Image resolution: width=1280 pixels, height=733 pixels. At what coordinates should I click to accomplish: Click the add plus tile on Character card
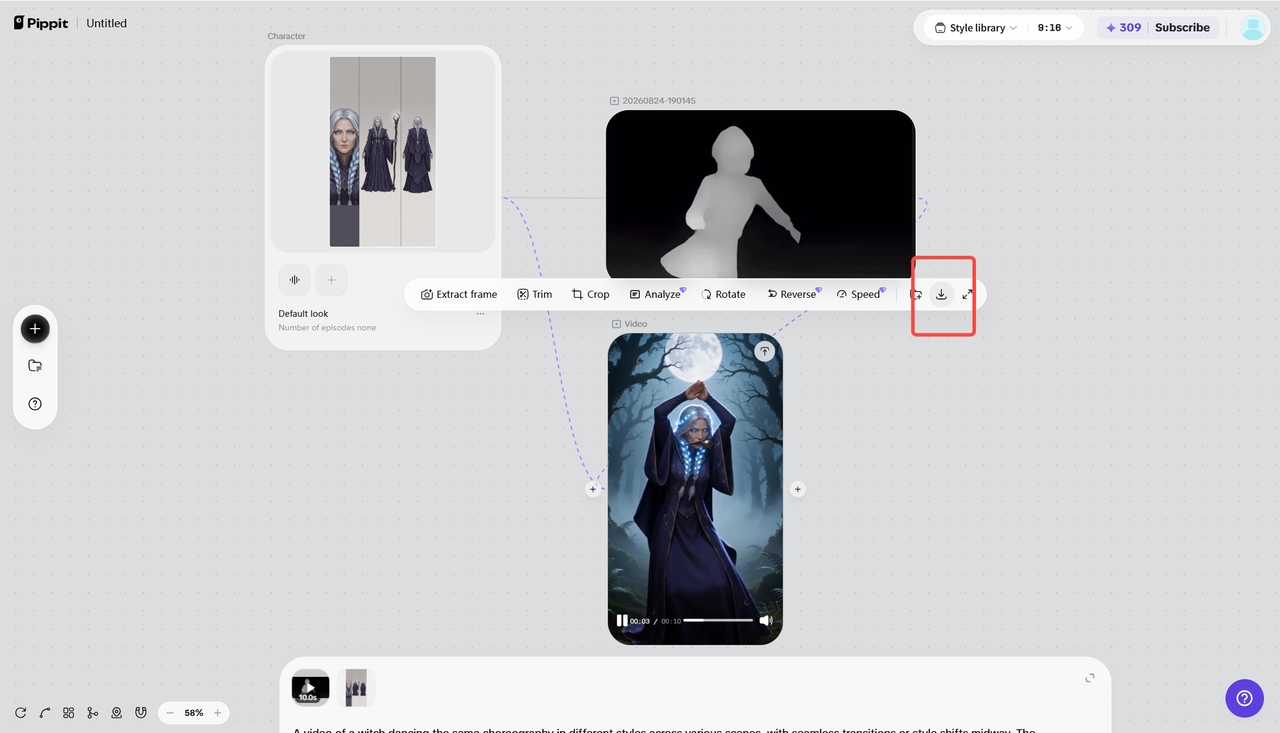click(x=332, y=280)
